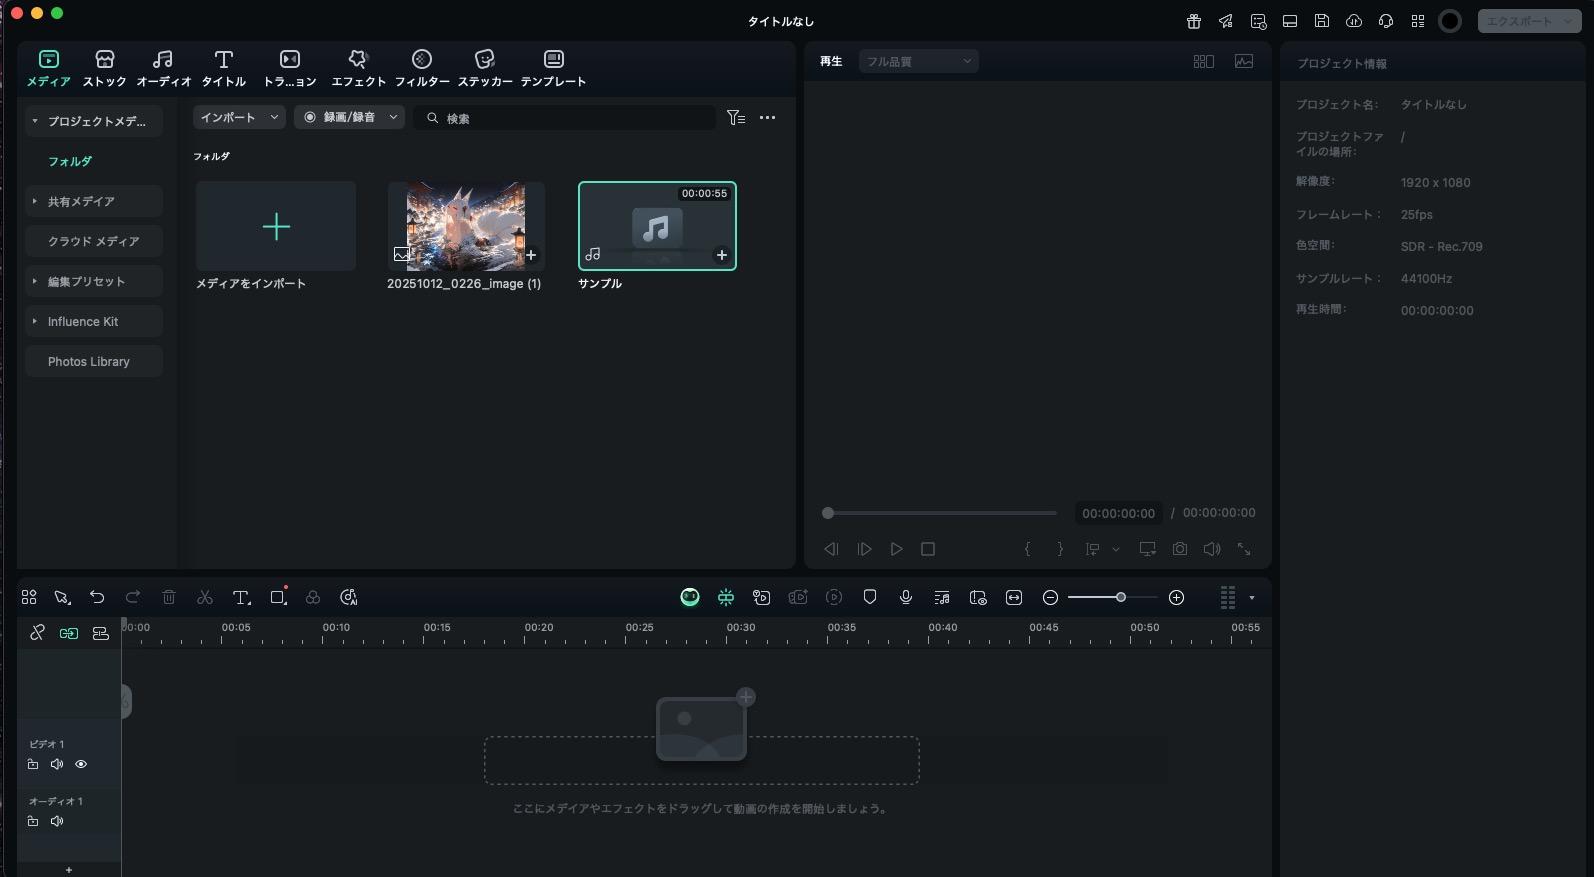Open Photos Library in sidebar

pyautogui.click(x=89, y=362)
